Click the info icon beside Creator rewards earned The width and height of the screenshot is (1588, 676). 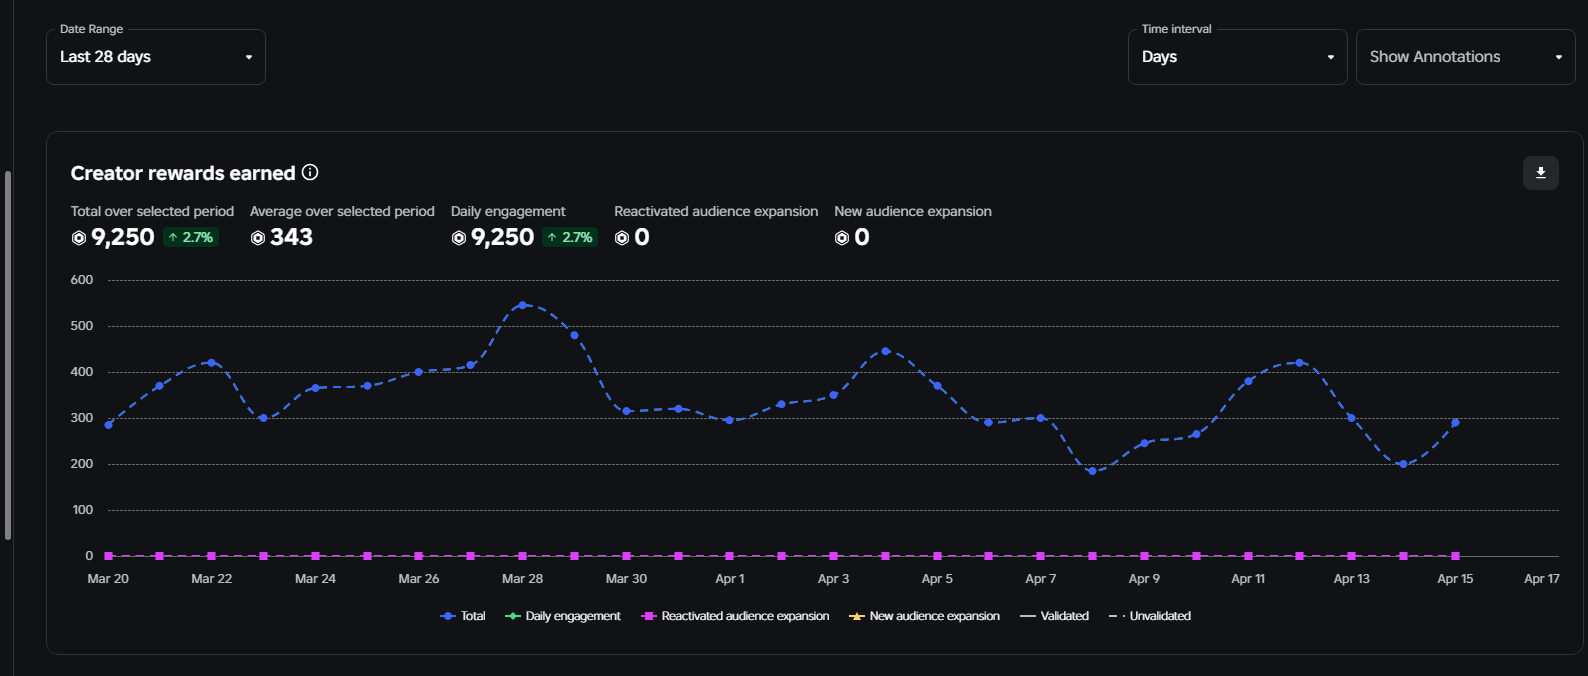310,173
